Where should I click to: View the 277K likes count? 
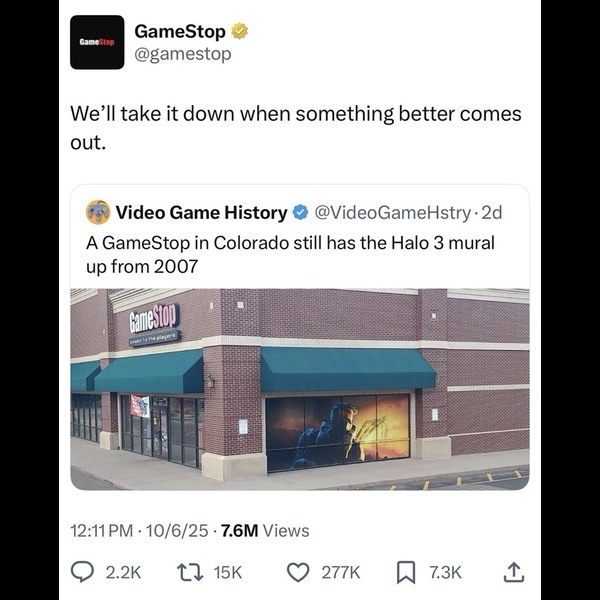pos(341,573)
